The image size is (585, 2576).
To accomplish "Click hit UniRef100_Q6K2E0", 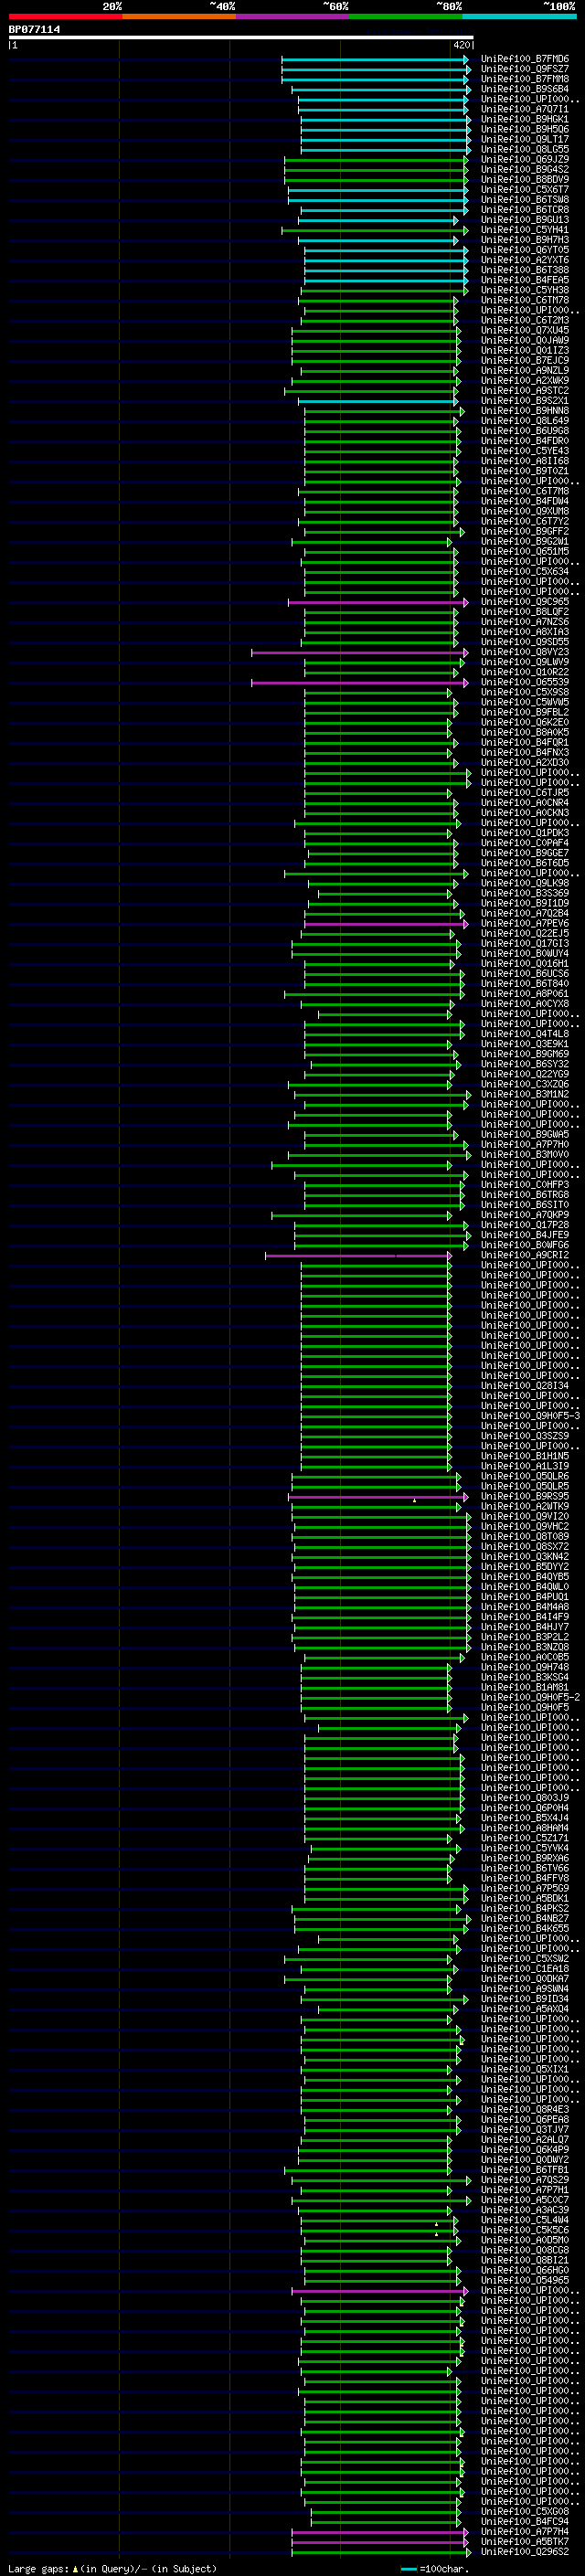I will [525, 722].
